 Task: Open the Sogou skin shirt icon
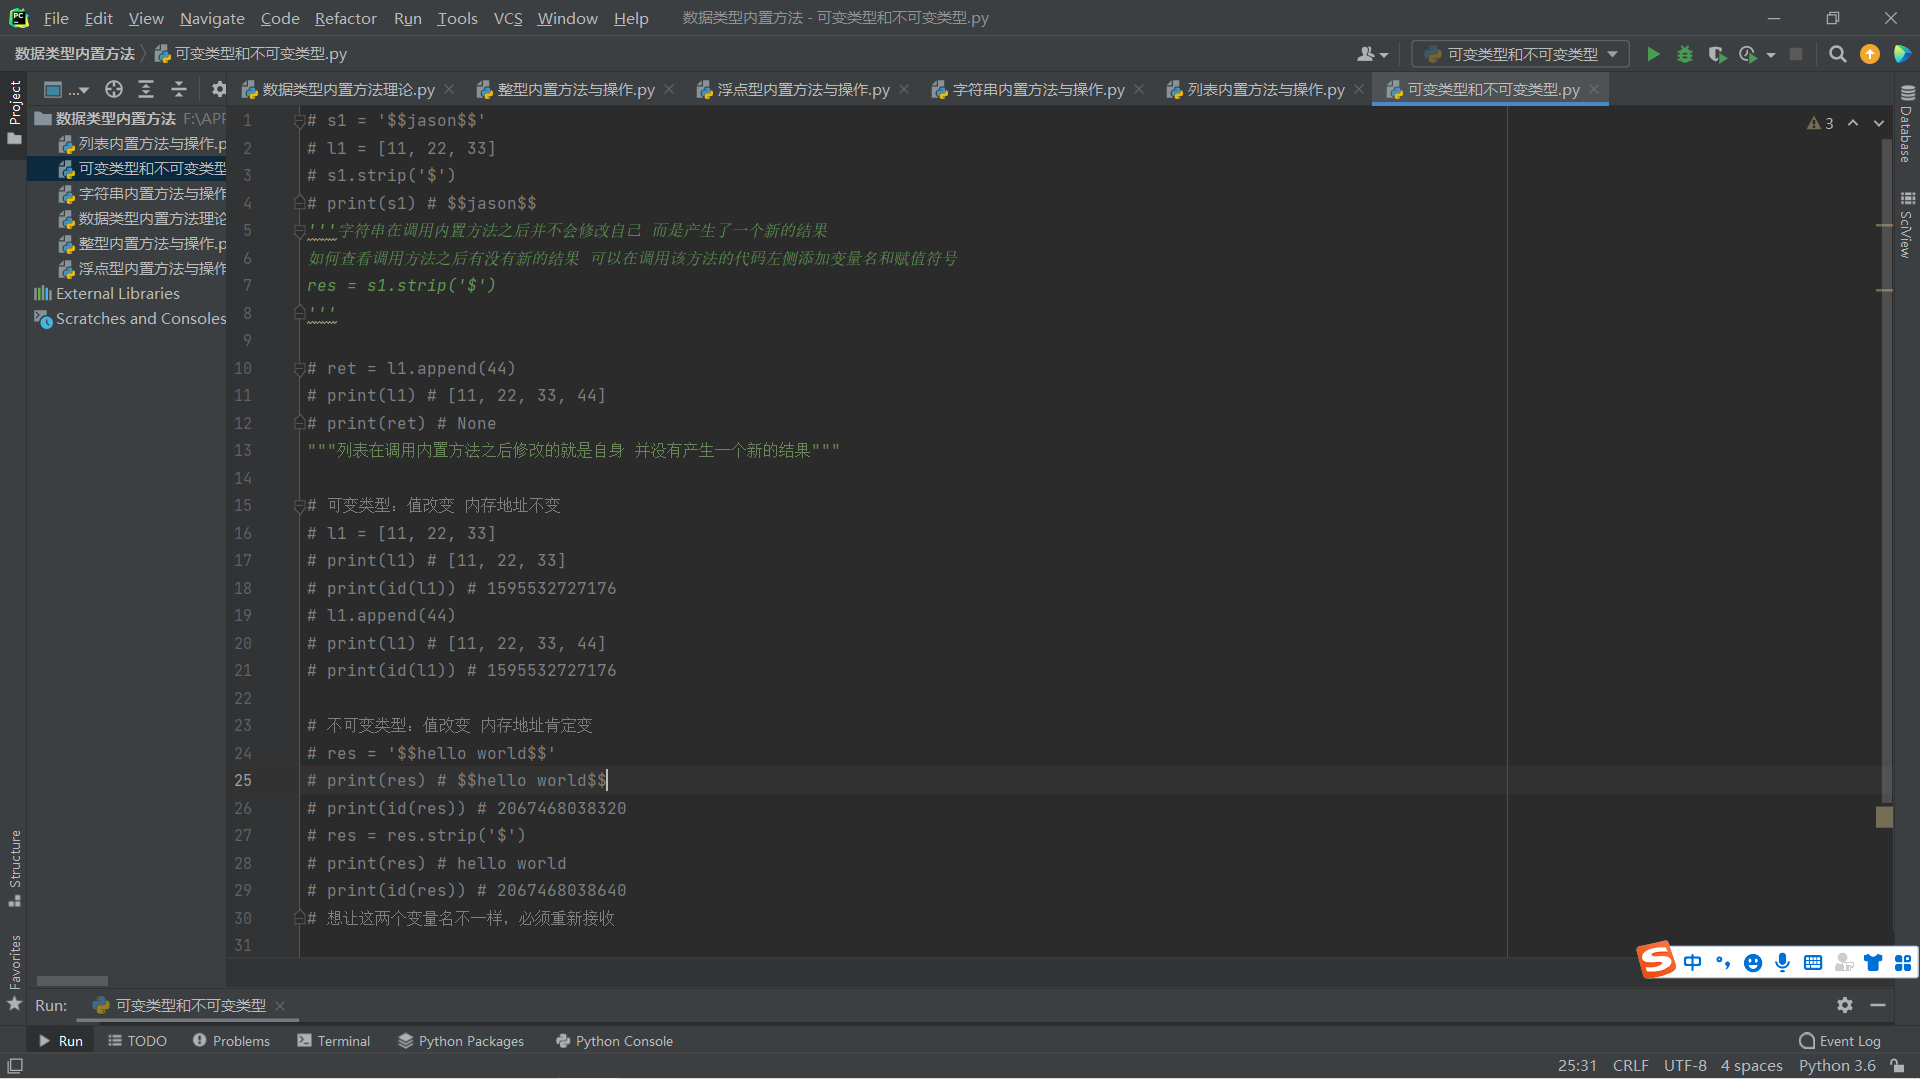click(x=1873, y=962)
